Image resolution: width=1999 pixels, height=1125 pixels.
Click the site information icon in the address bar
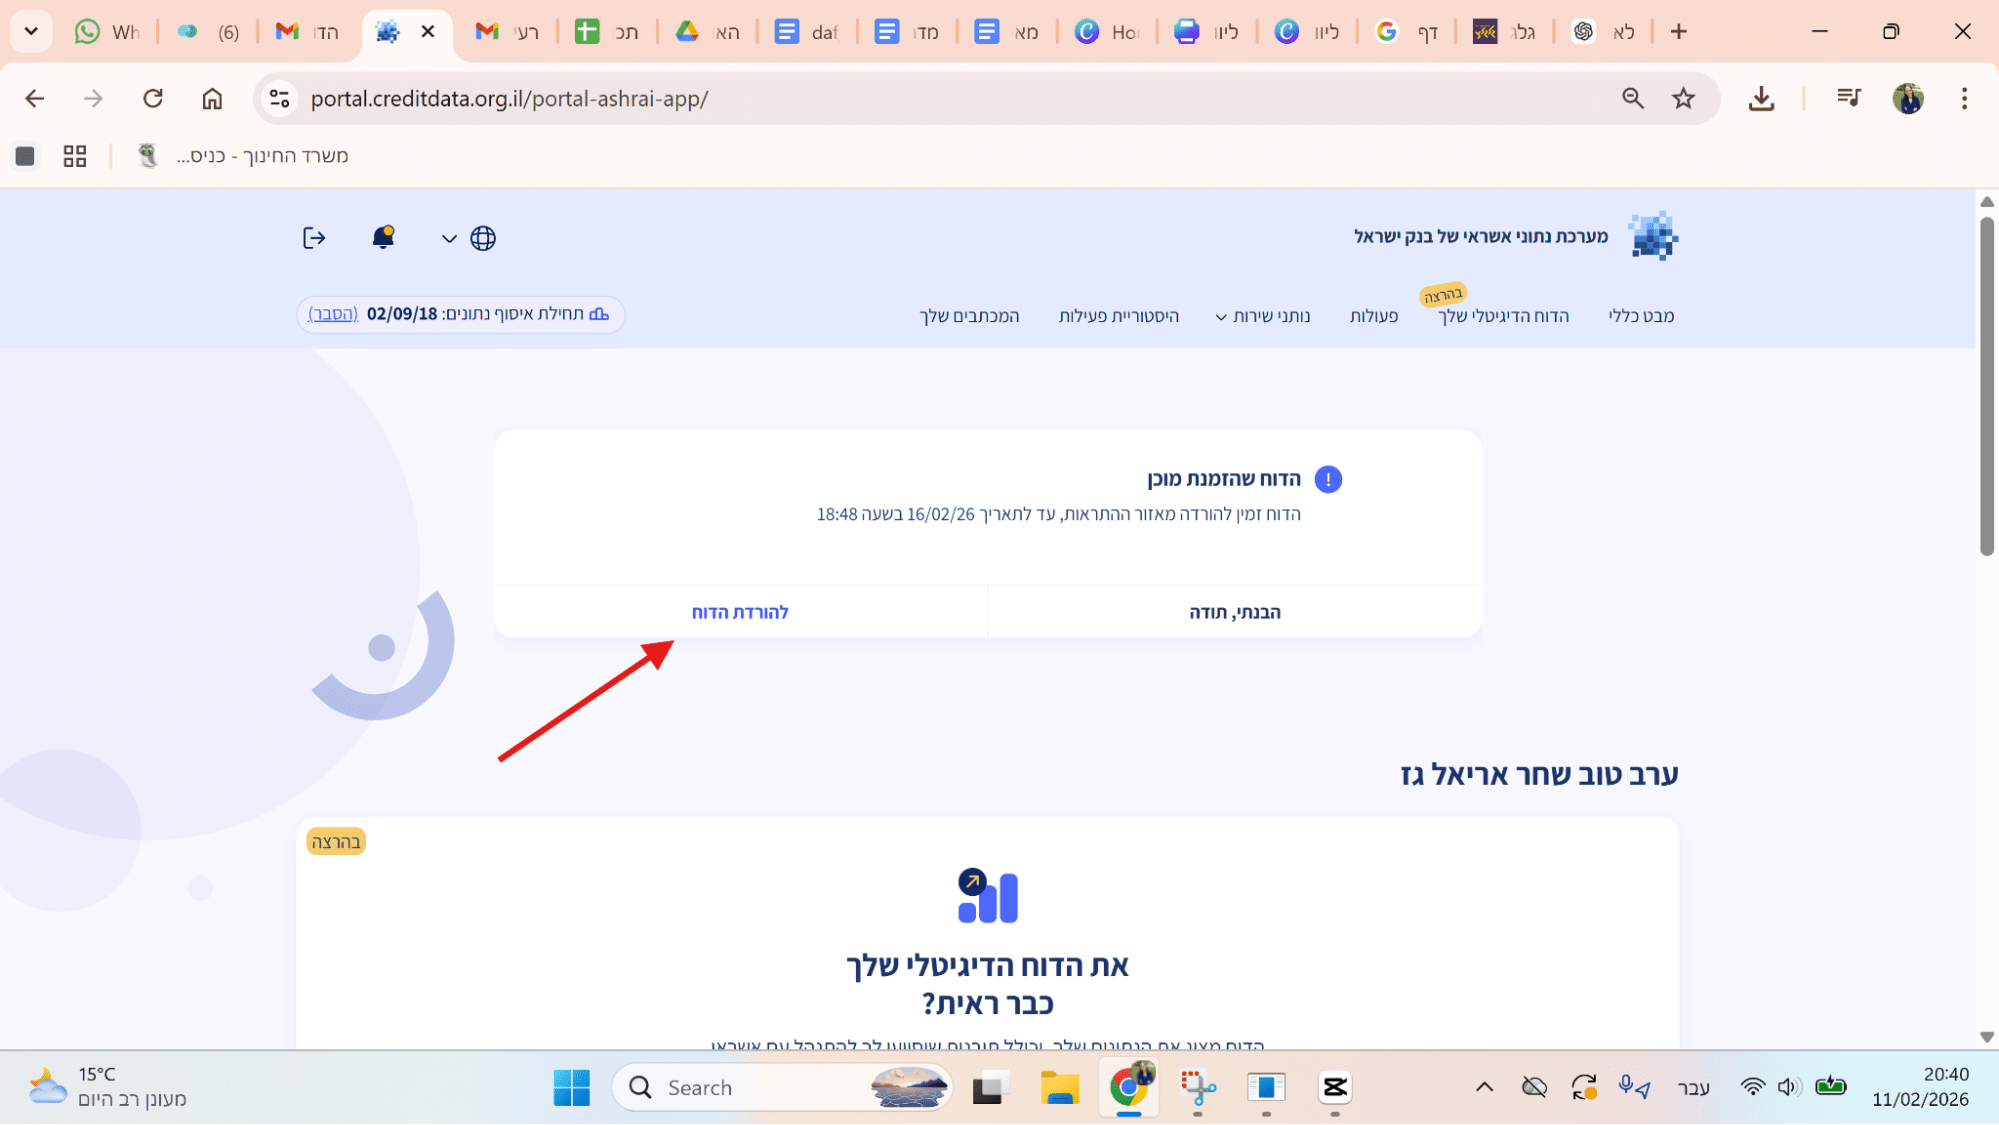280,98
